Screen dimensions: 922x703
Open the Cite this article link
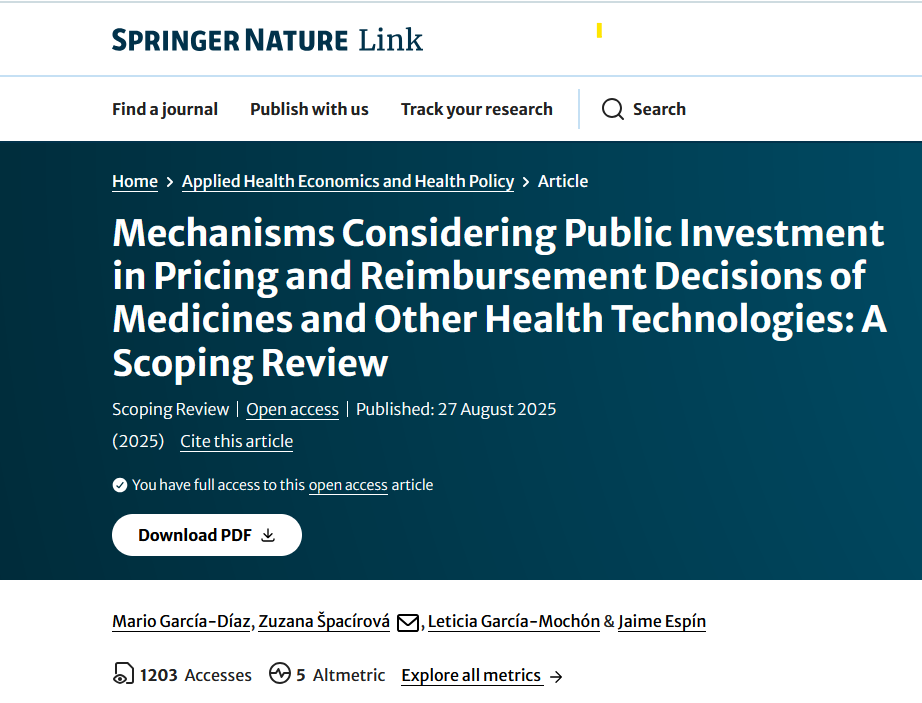(236, 441)
